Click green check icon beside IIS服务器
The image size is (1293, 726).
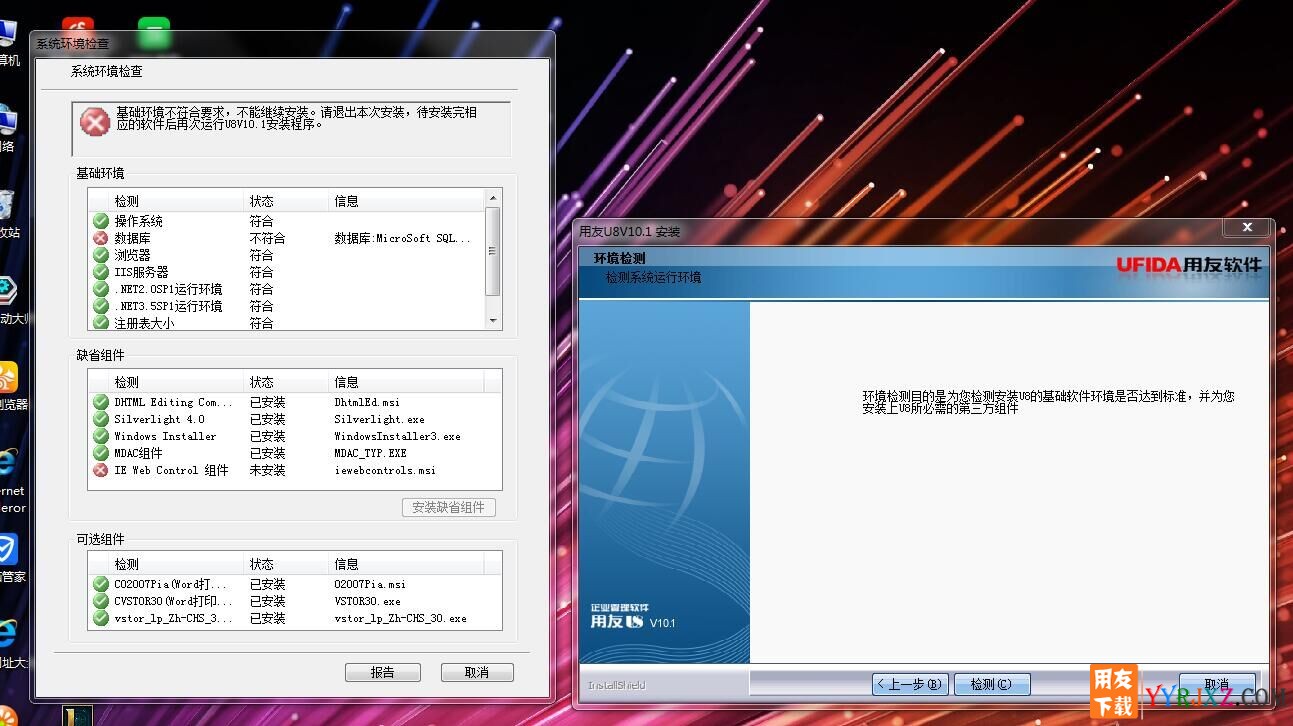coord(101,272)
